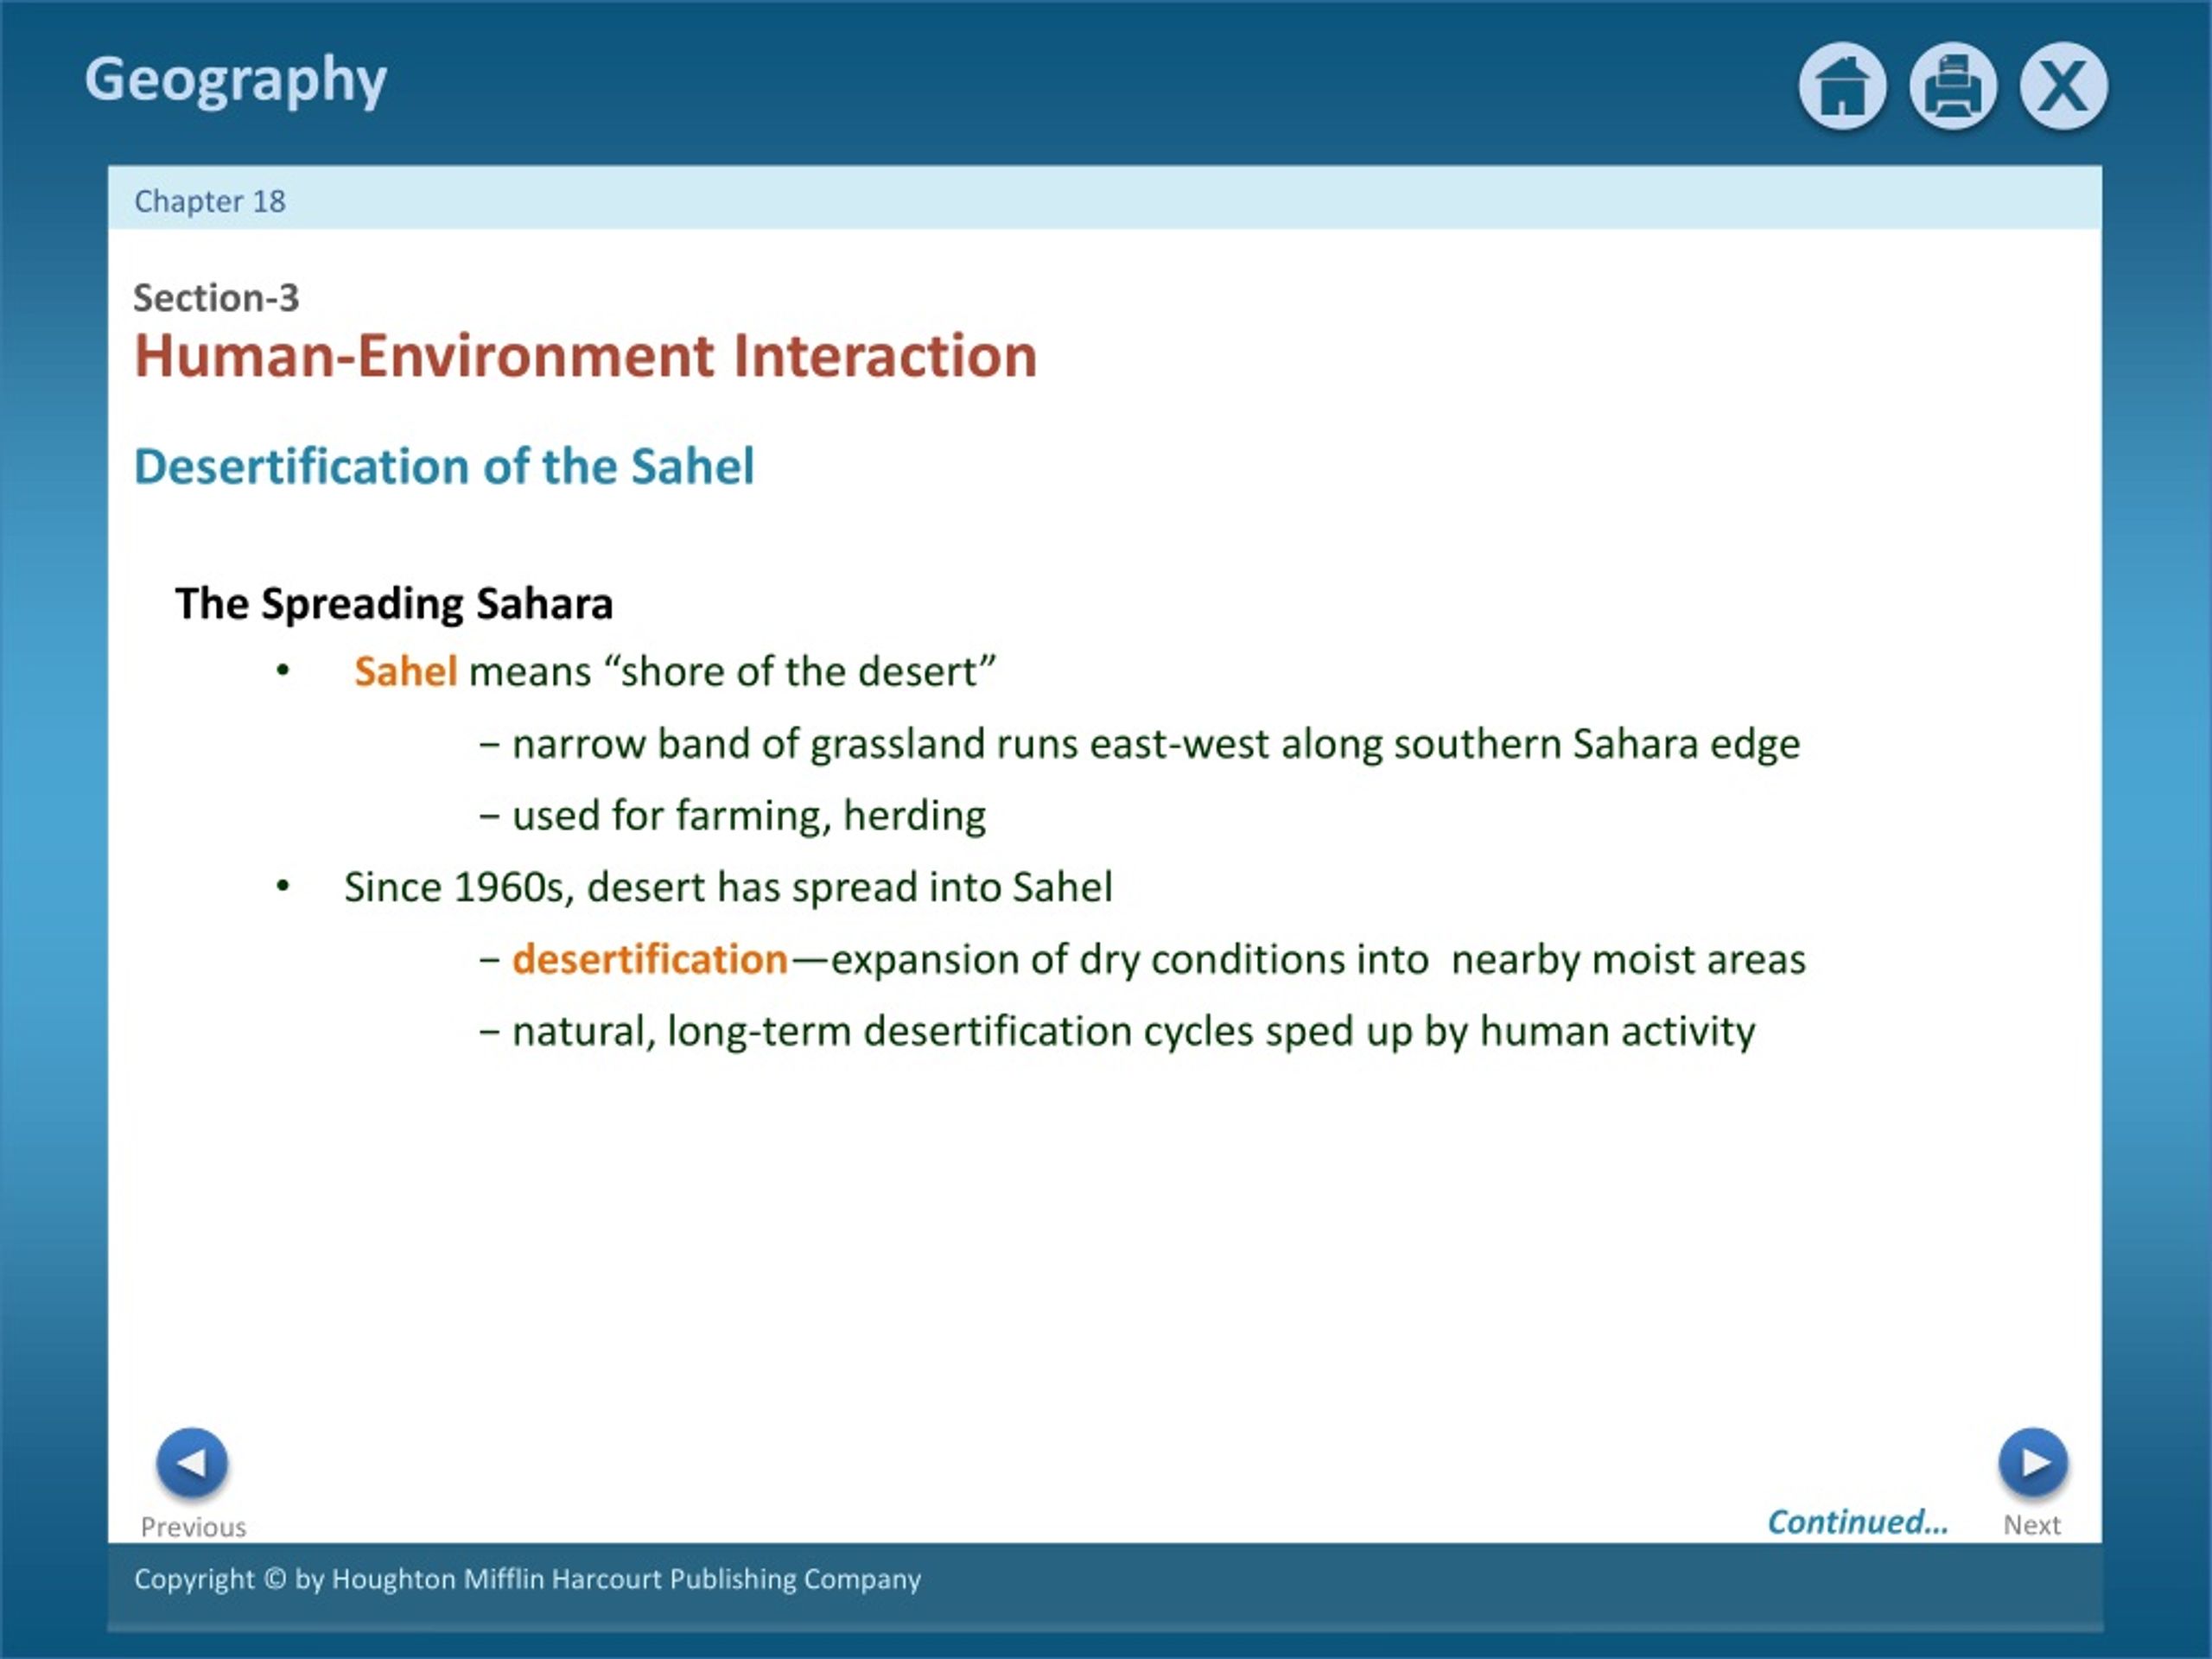Click the "Human-Environment Interaction" heading
Screen dimensions: 2212x1659
coord(586,356)
